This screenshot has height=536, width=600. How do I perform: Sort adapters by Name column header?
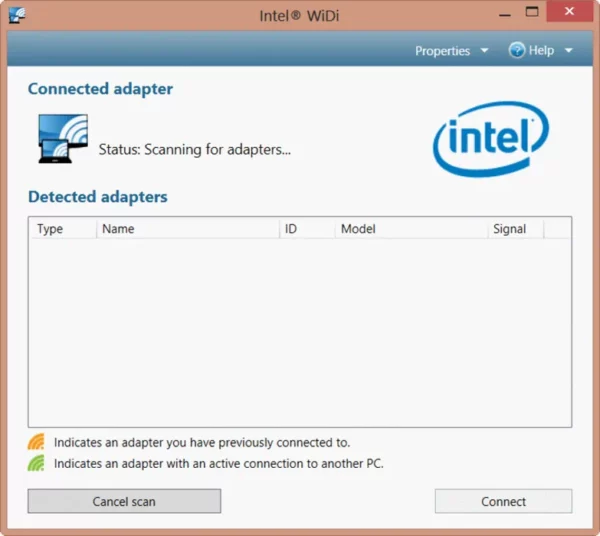click(x=188, y=229)
